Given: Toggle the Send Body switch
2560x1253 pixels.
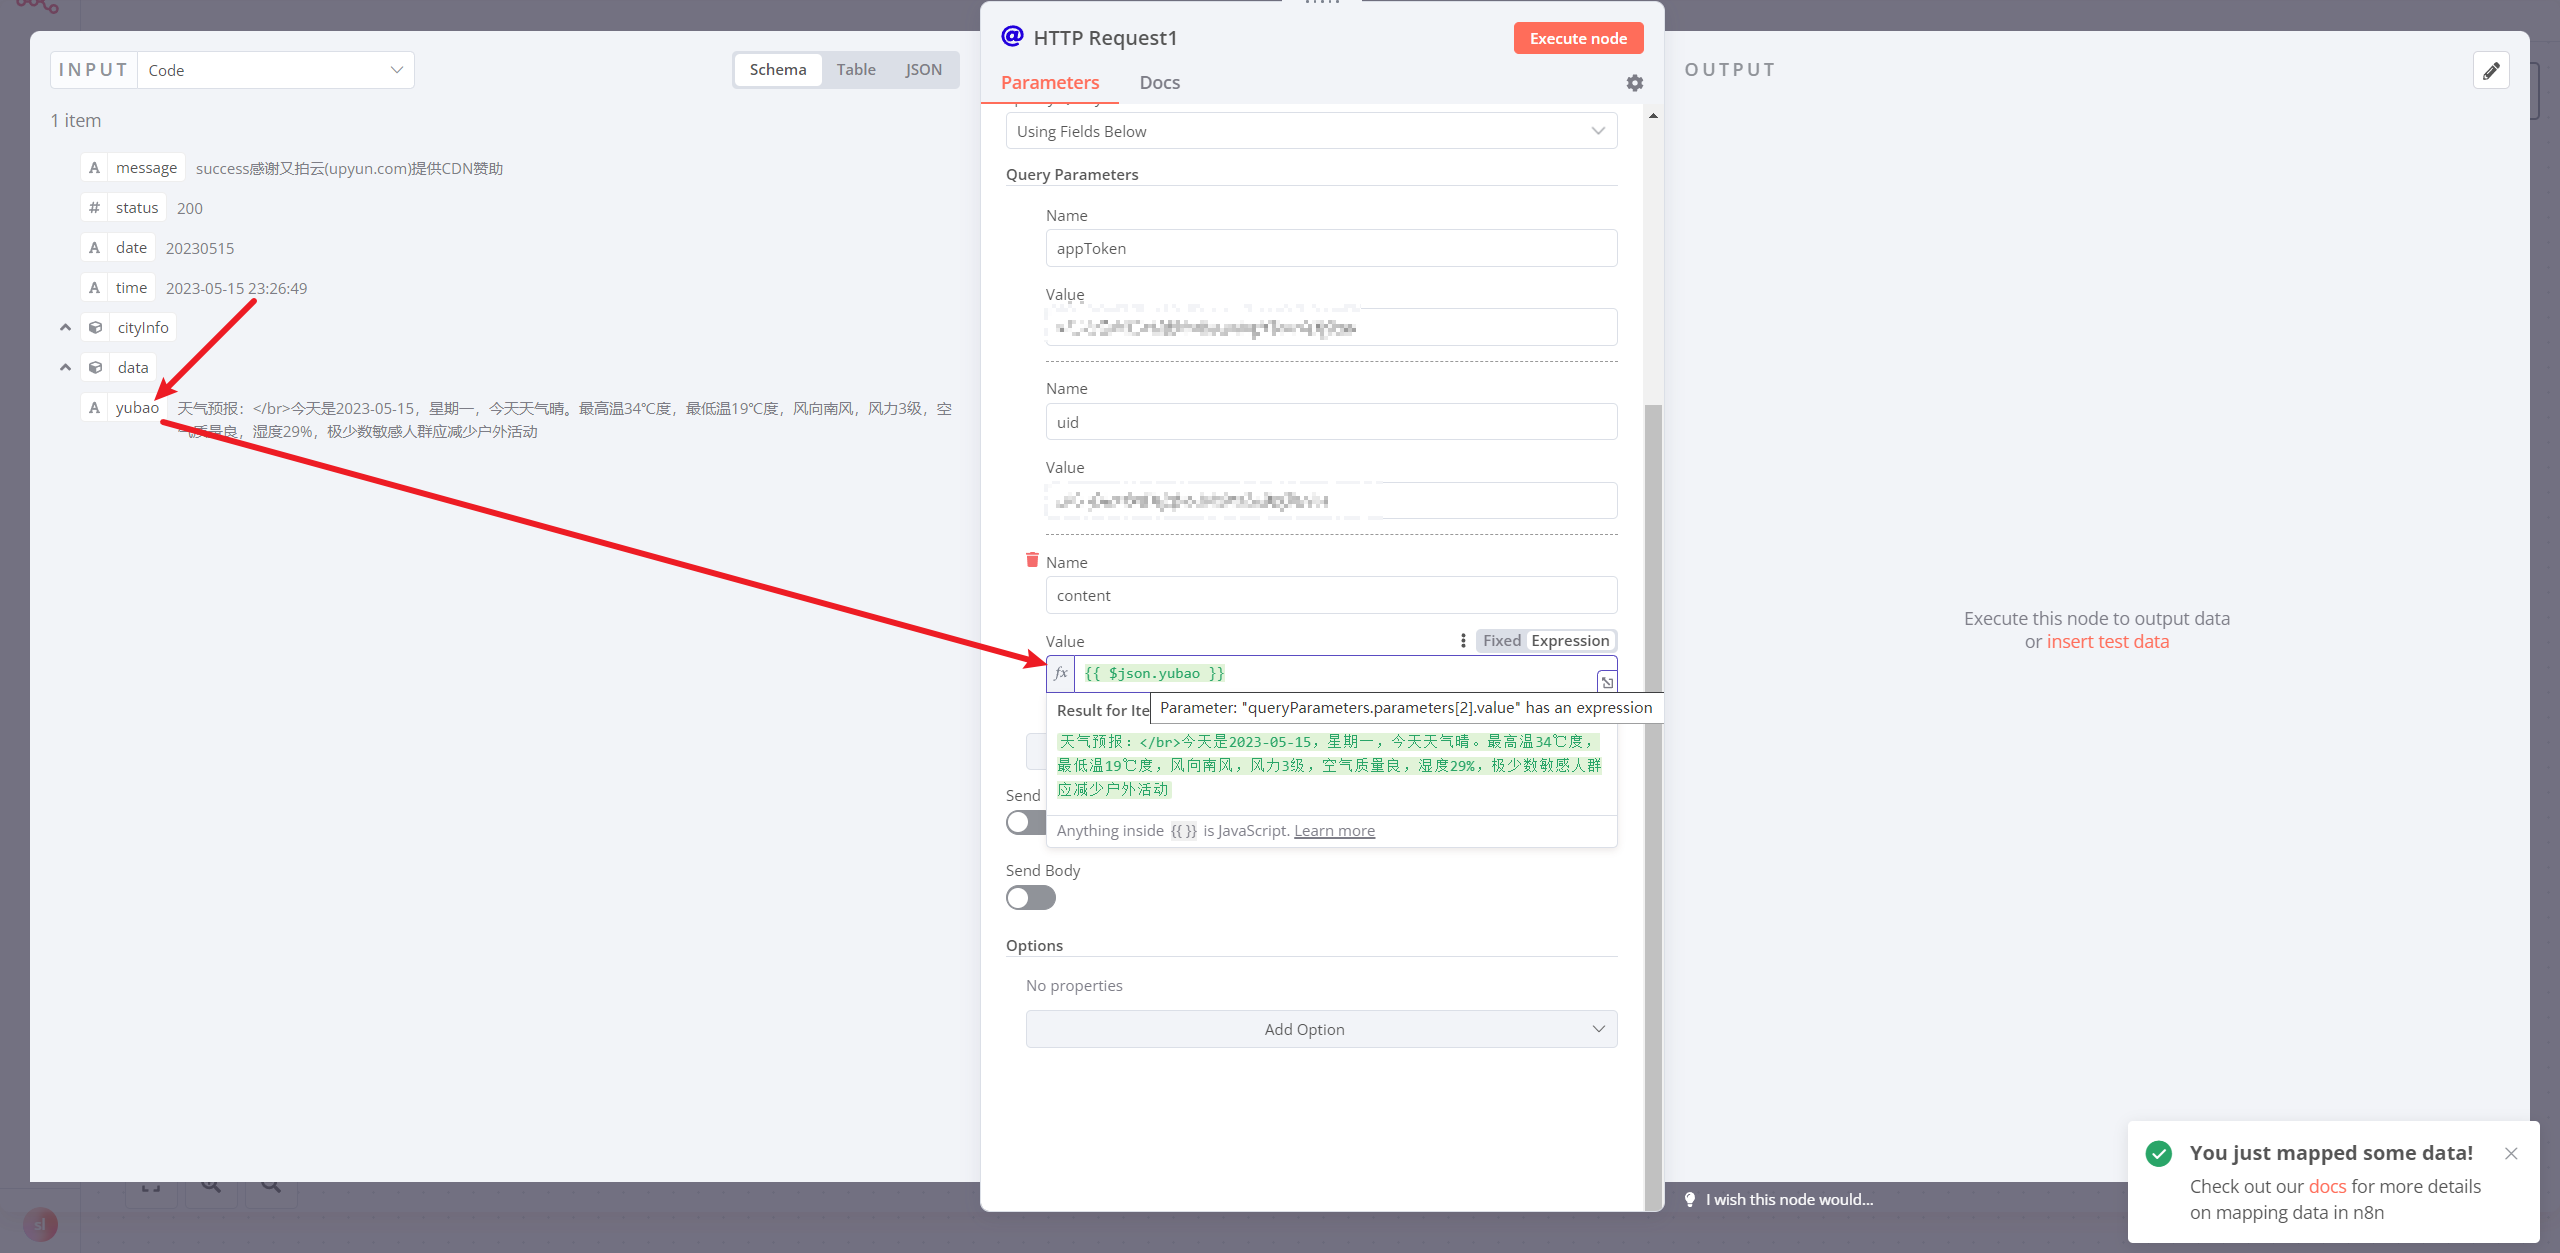Looking at the screenshot, I should coord(1030,898).
